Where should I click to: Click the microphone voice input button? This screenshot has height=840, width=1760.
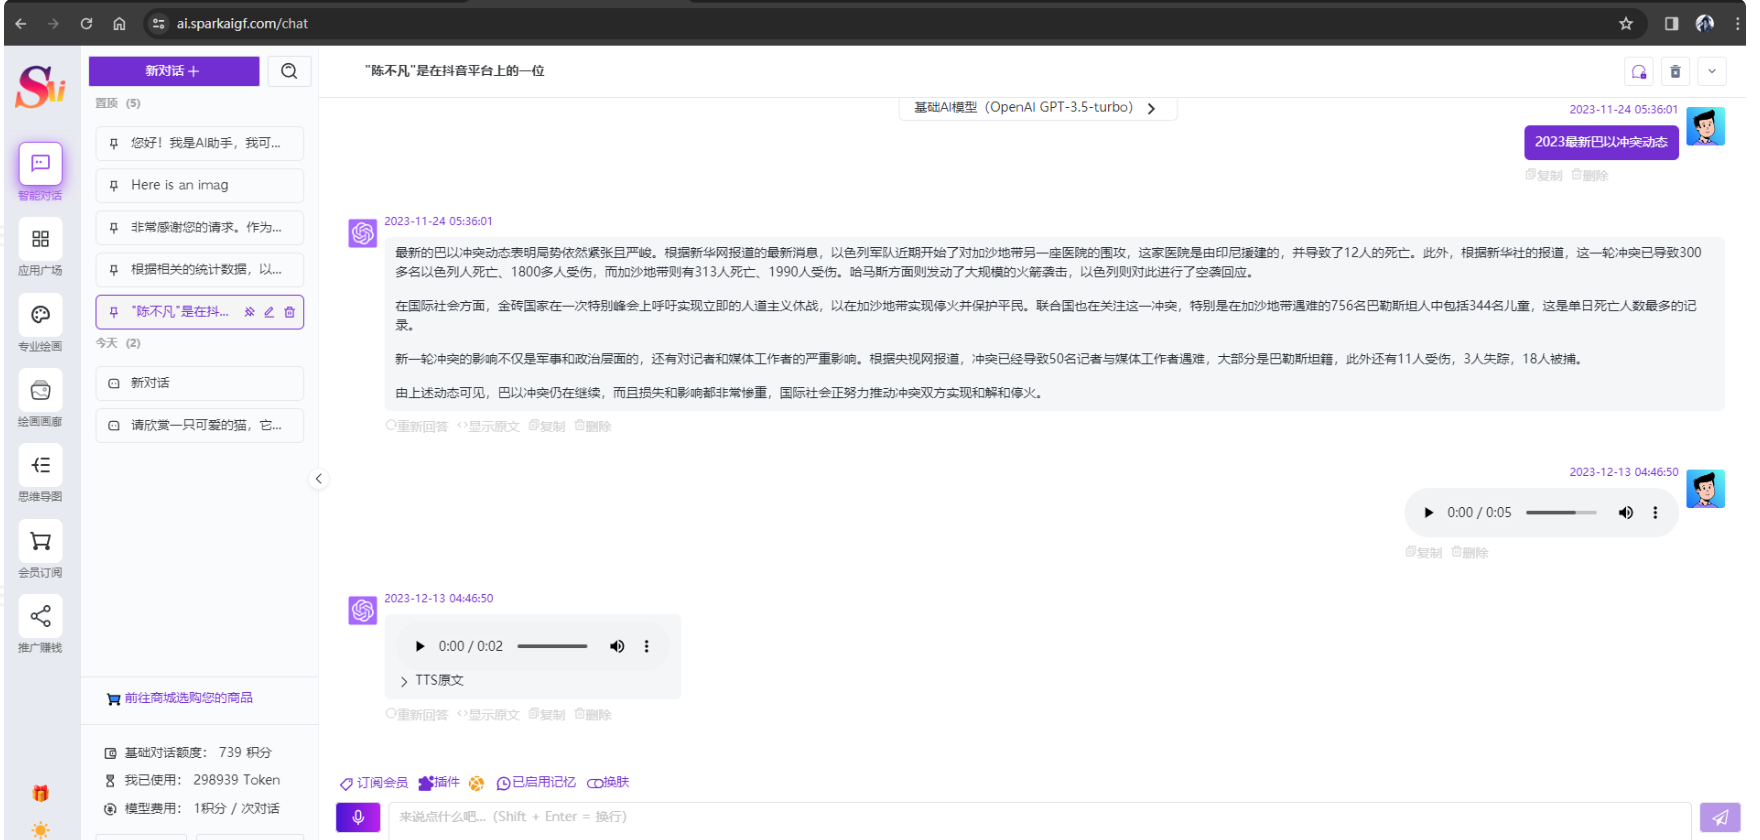[358, 817]
